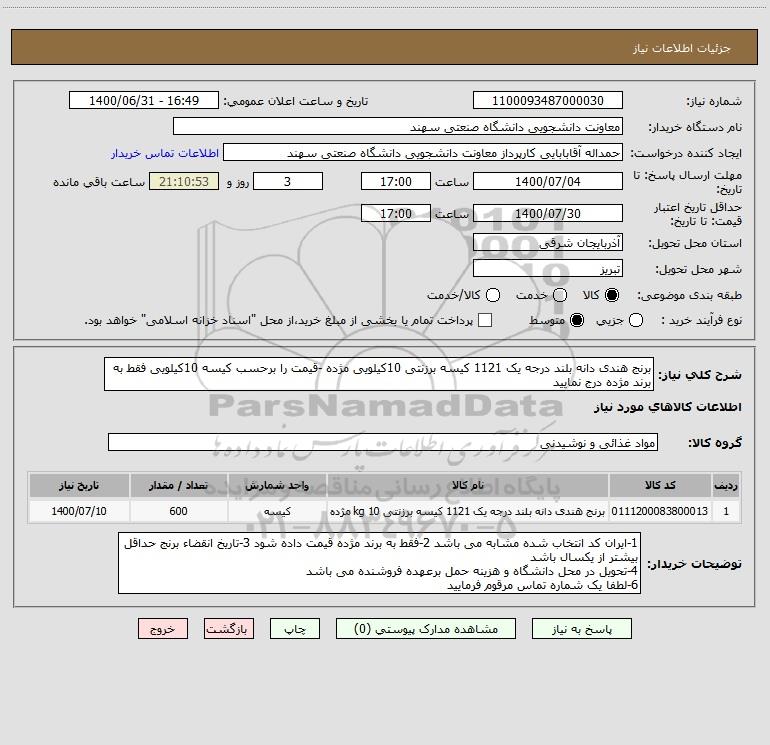Select the خدمت radio button
This screenshot has width=770, height=745.
click(560, 295)
